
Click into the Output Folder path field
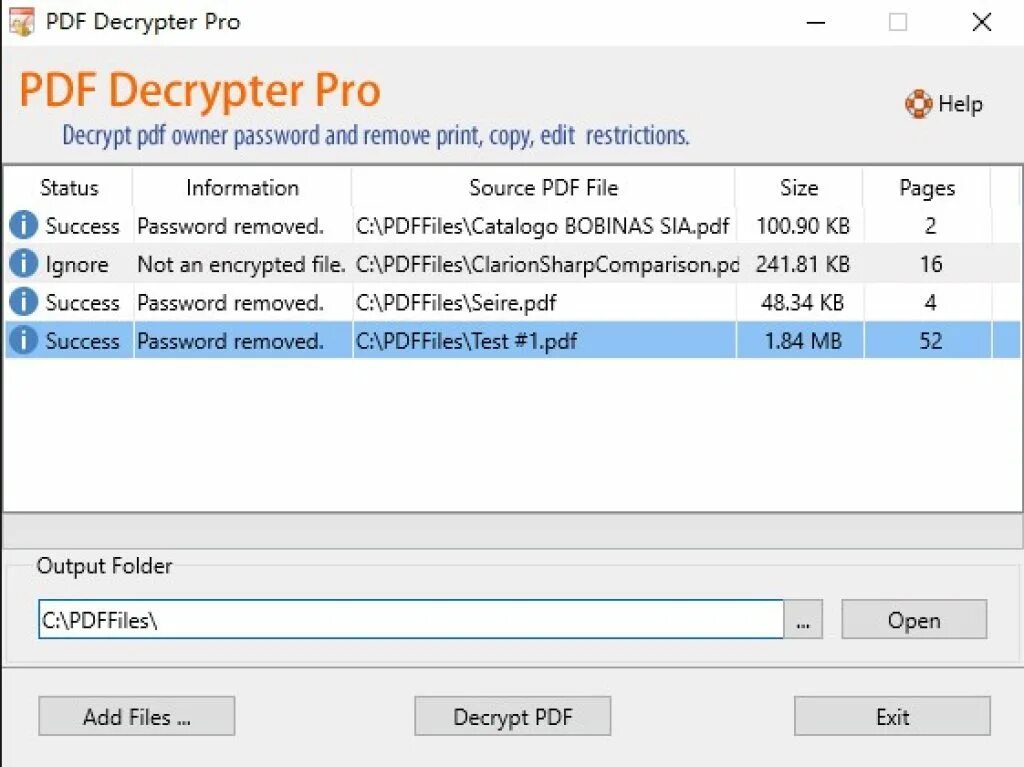410,620
